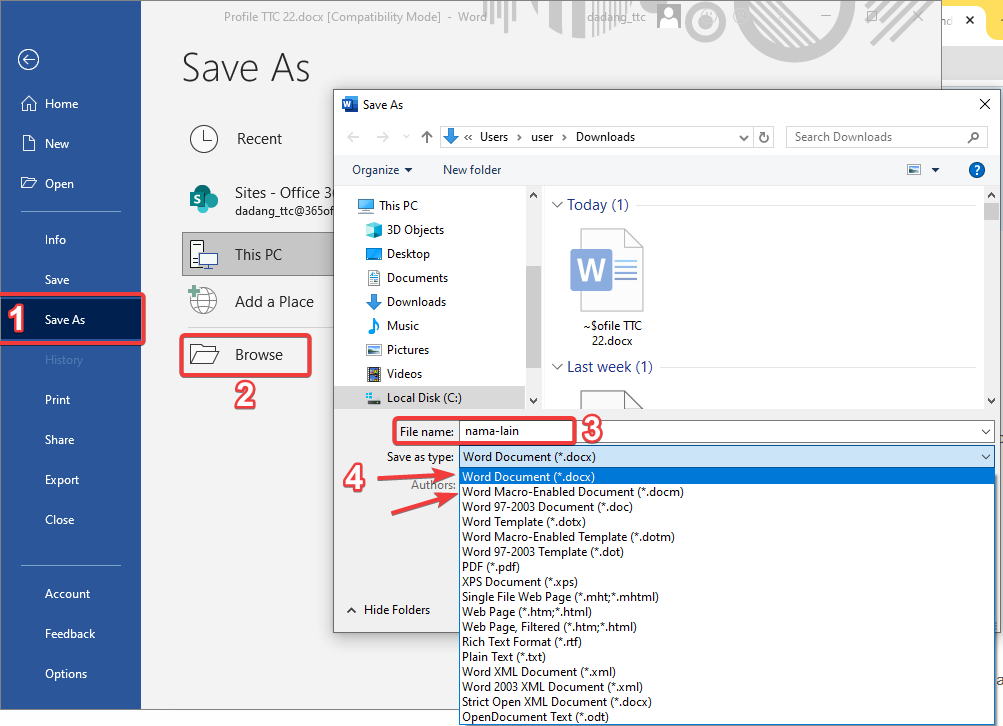Open Export in the Word sidebar
Viewport: 1003px width, 726px height.
tap(62, 480)
